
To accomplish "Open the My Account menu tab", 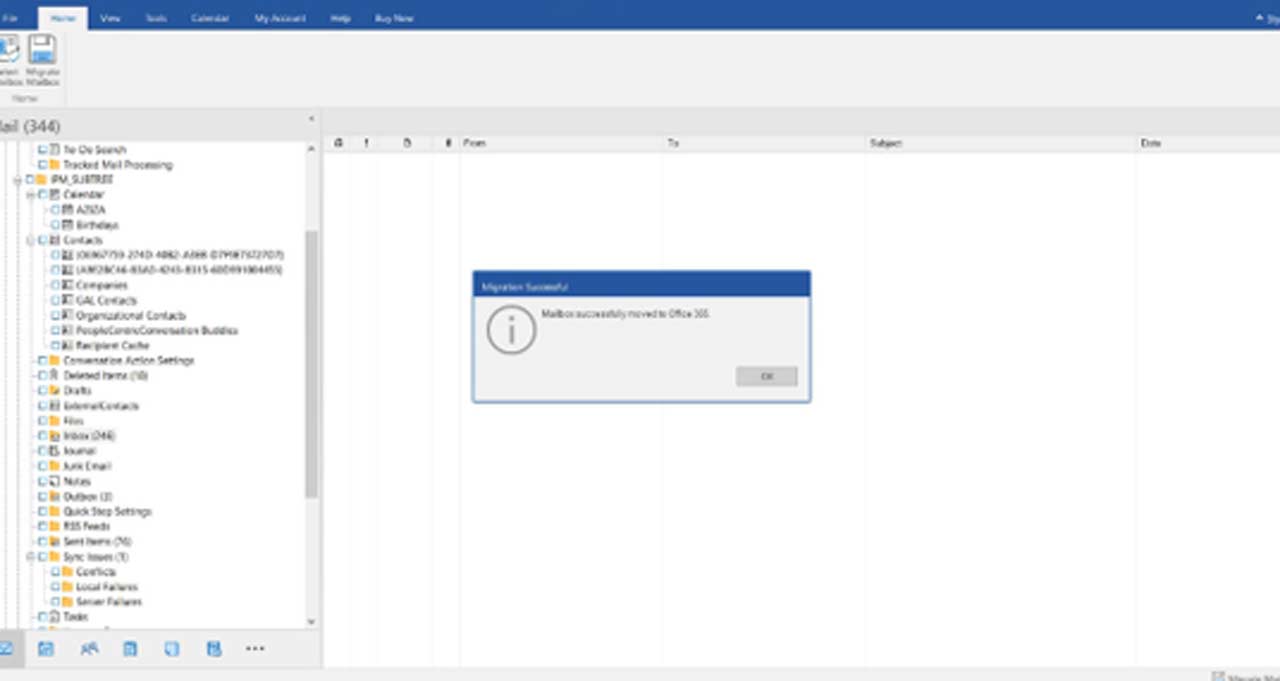I will 280,18.
